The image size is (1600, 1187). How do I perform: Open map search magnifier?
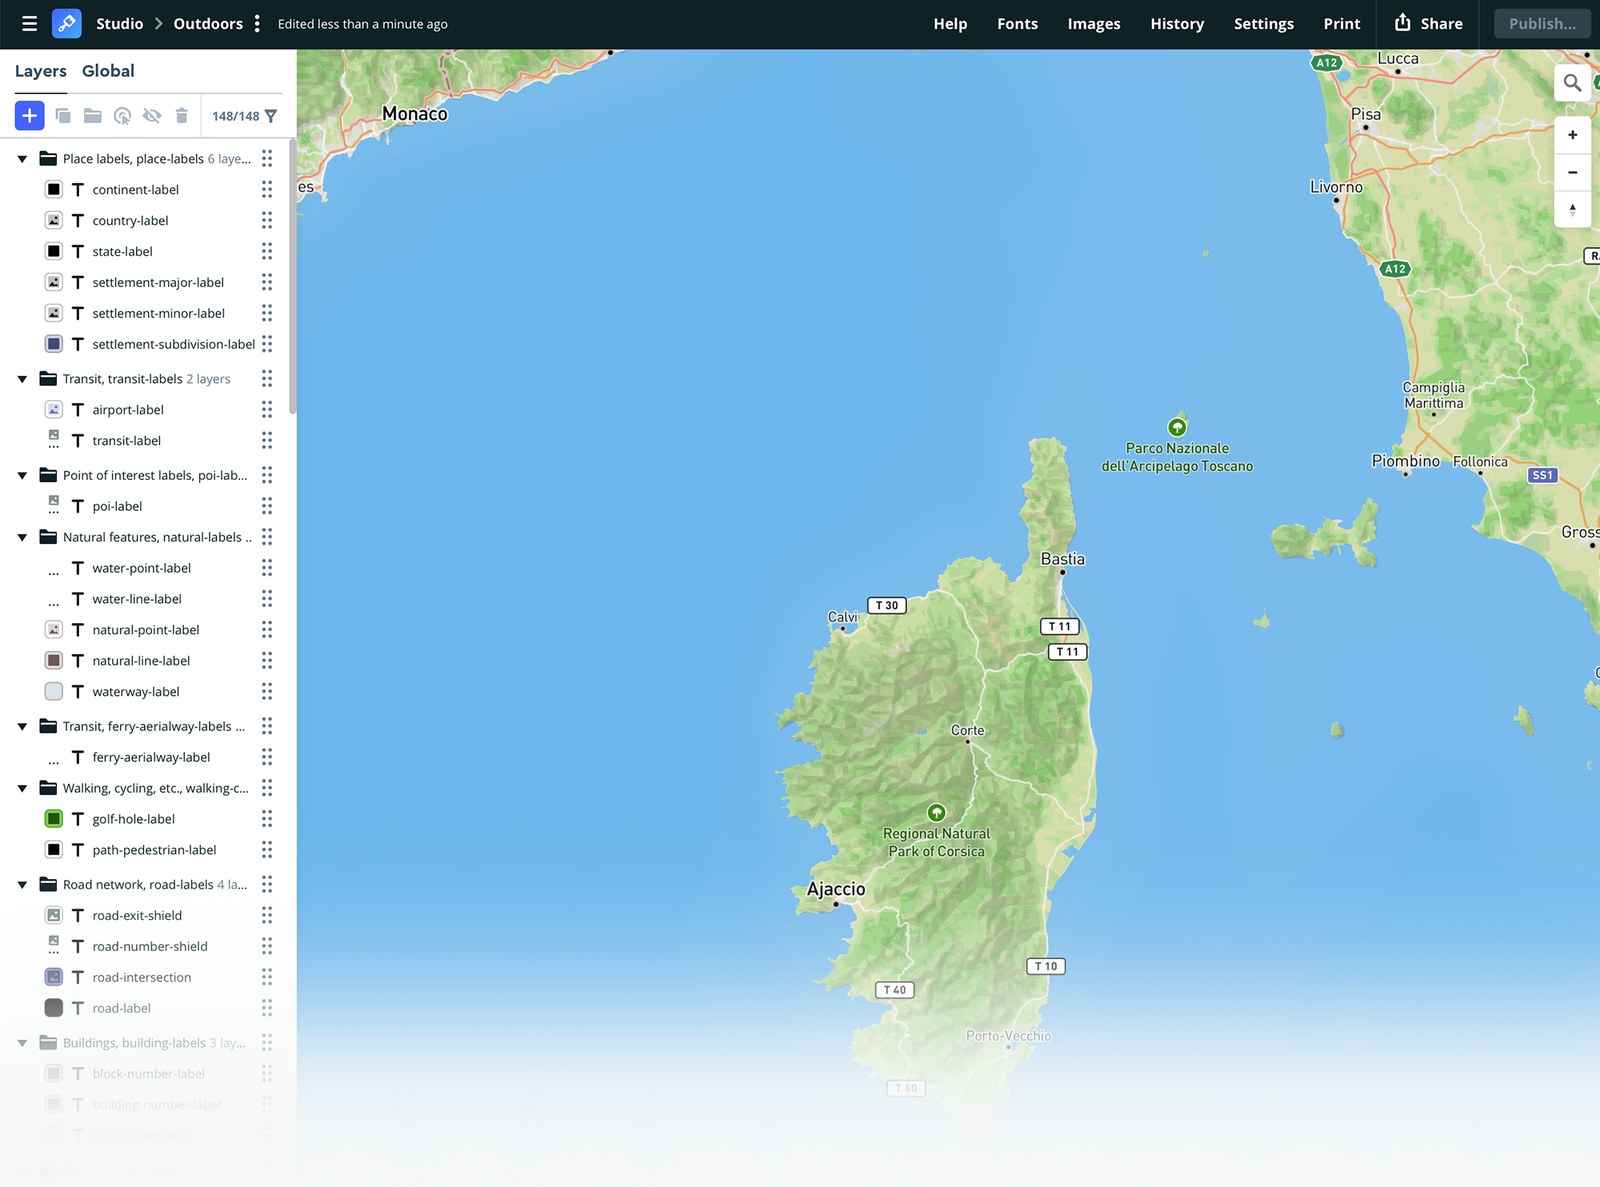click(x=1572, y=83)
